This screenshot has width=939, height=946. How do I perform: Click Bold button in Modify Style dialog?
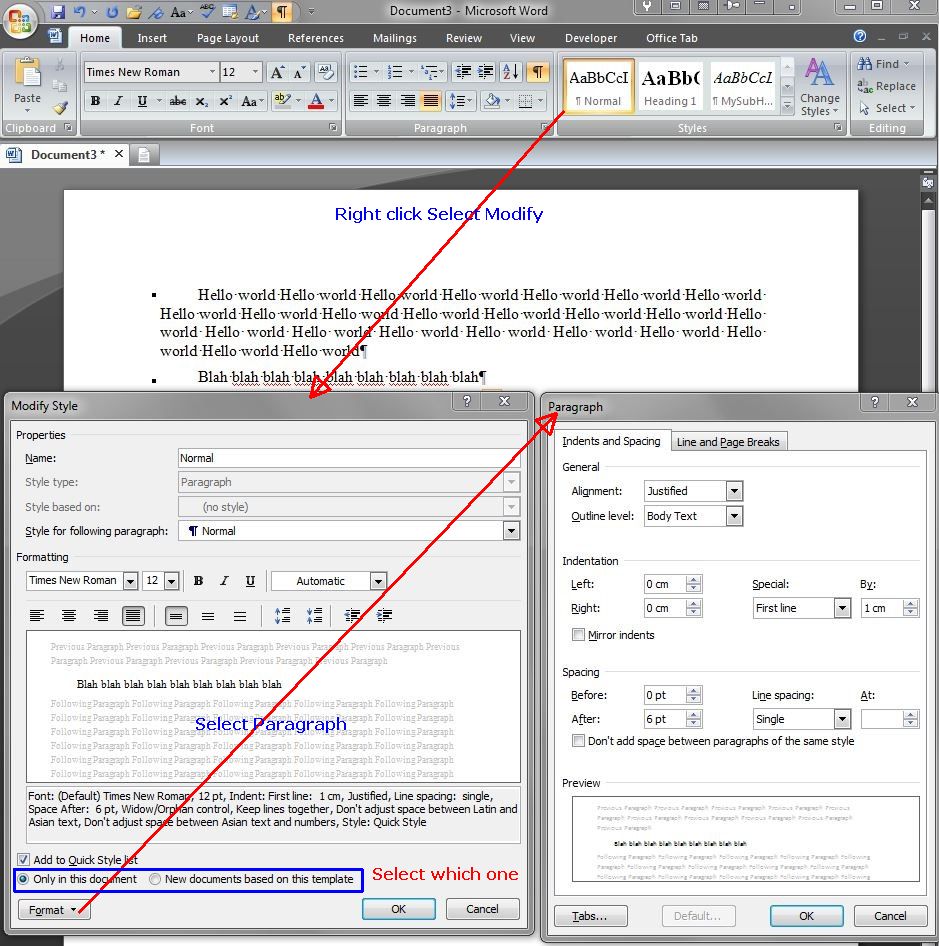(x=198, y=581)
